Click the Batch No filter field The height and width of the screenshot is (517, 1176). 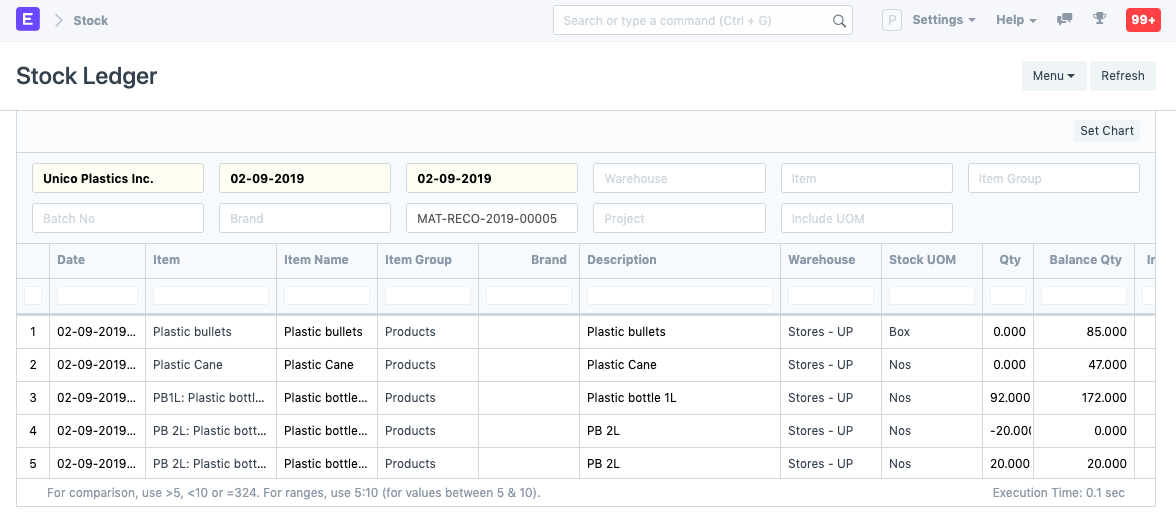click(117, 218)
